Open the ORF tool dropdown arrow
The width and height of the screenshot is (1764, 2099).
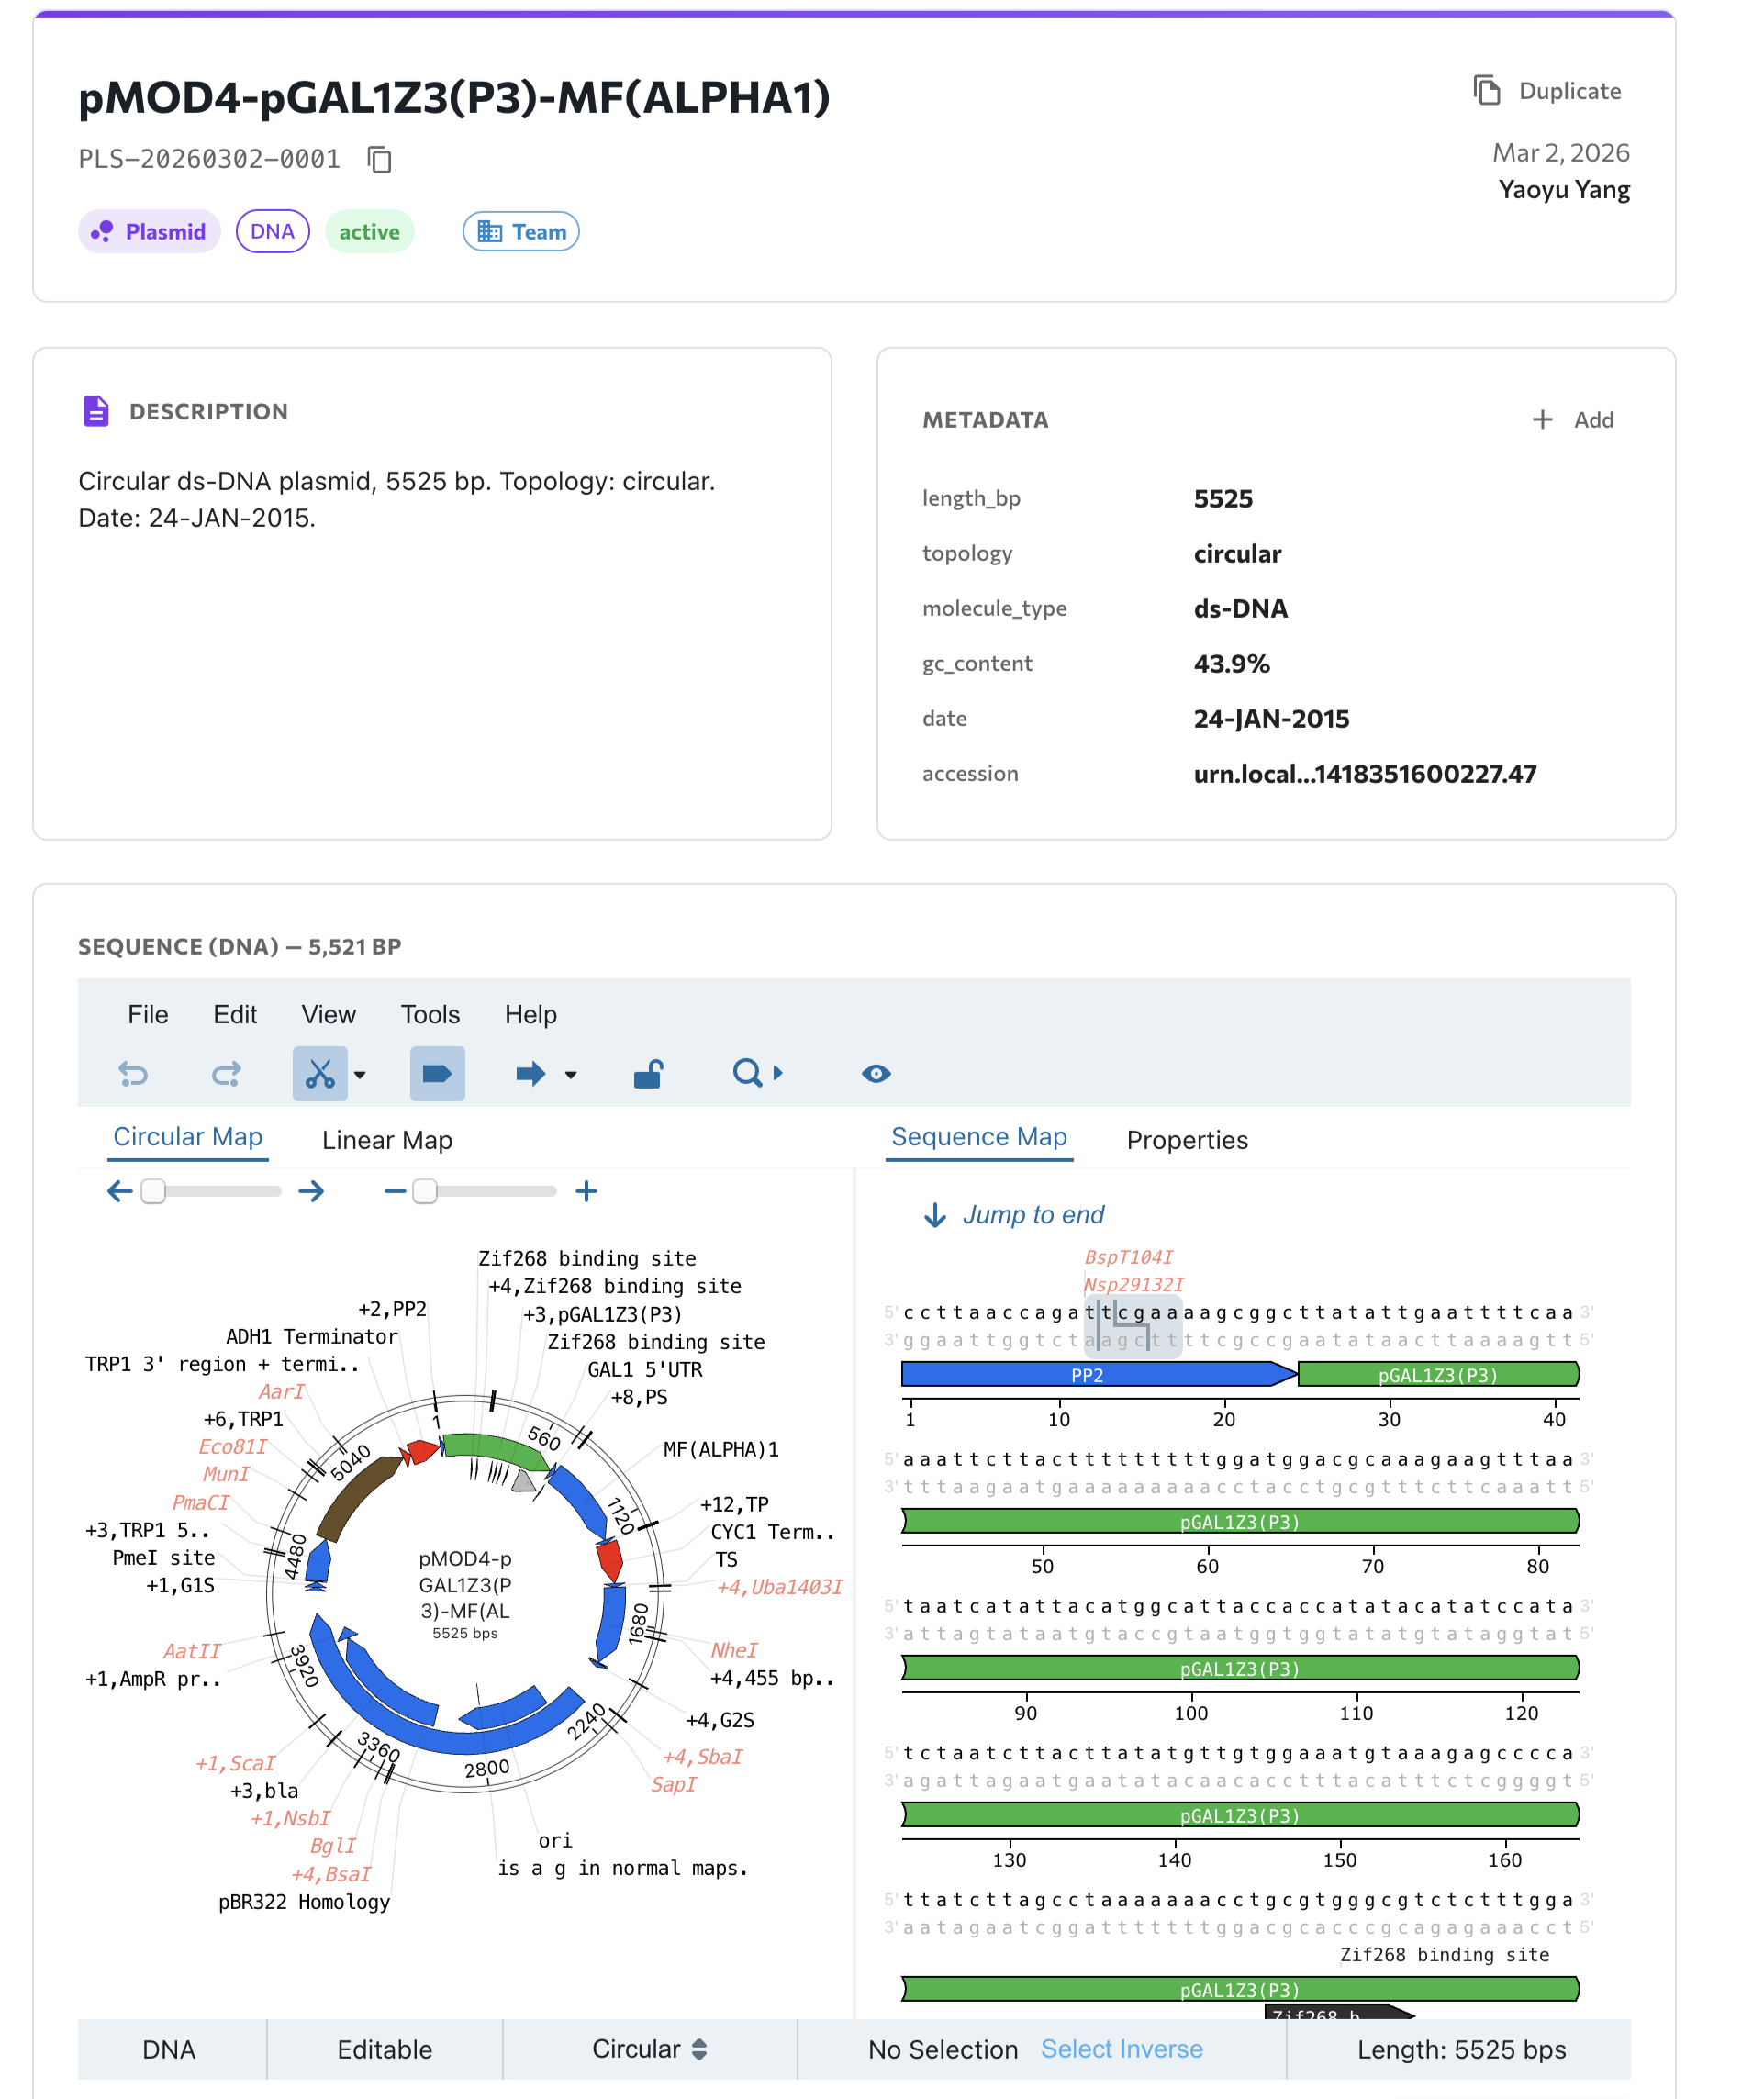(571, 1075)
